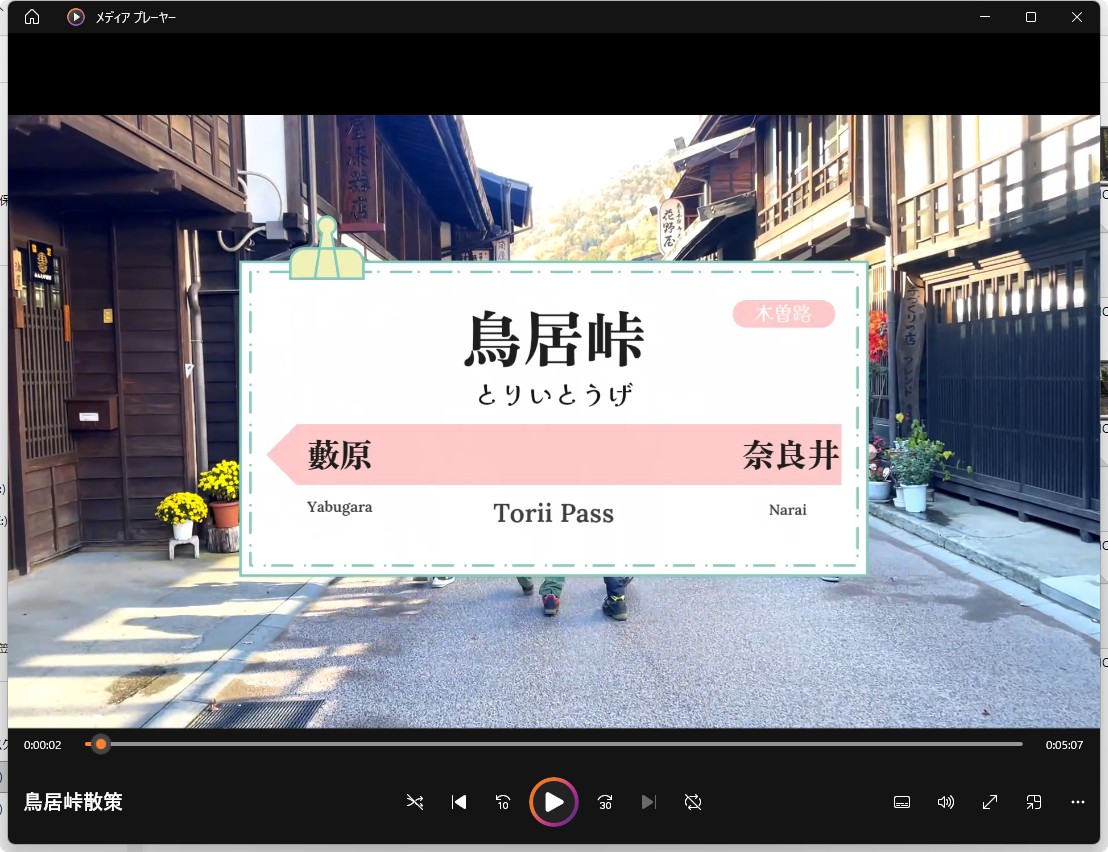The image size is (1108, 852).
Task: Minimize the Media Player window
Action: tap(985, 17)
